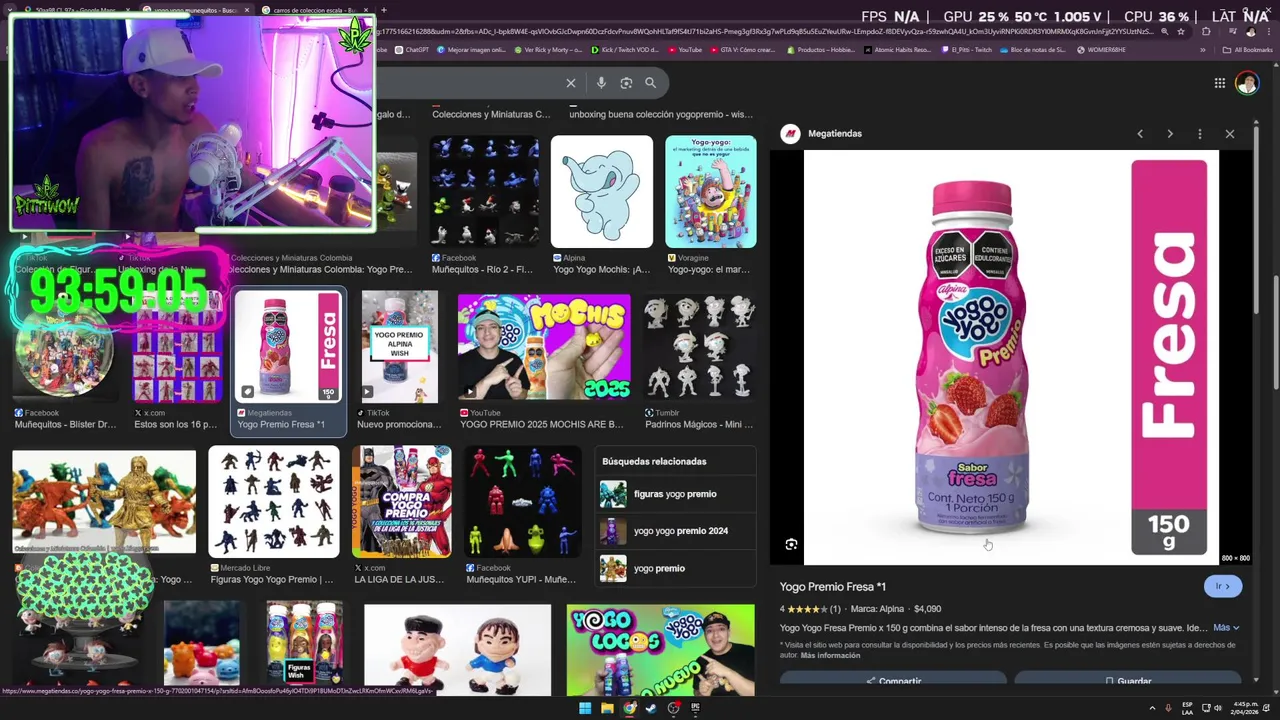Open Facebook Muñequitos Rio 2 thumbnail
The height and width of the screenshot is (720, 1280).
click(485, 192)
